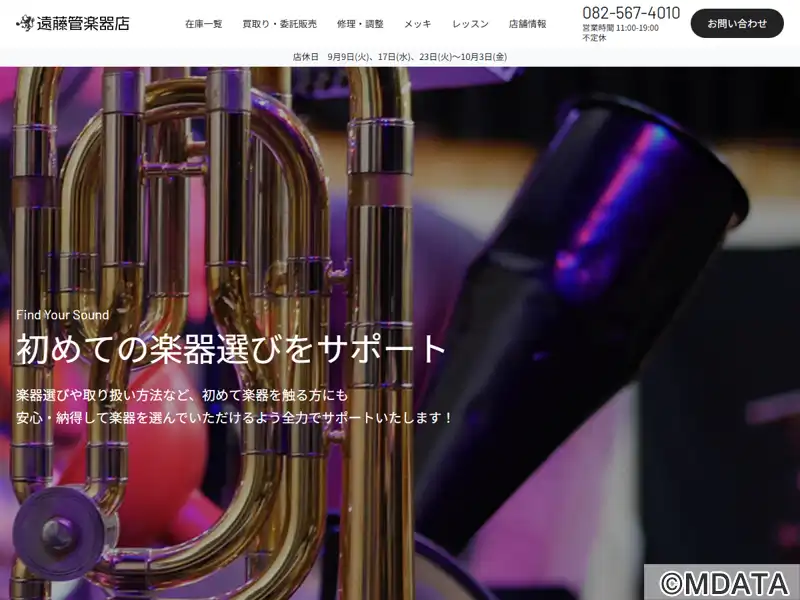
Task: Click the 初めての楽器選びをサポート headline
Action: tap(232, 349)
